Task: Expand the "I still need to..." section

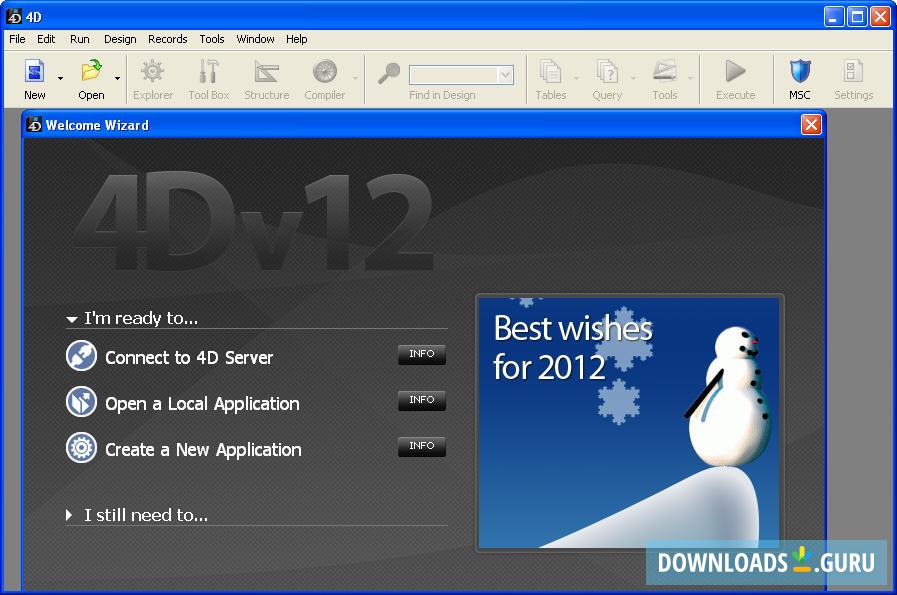Action: [x=69, y=515]
